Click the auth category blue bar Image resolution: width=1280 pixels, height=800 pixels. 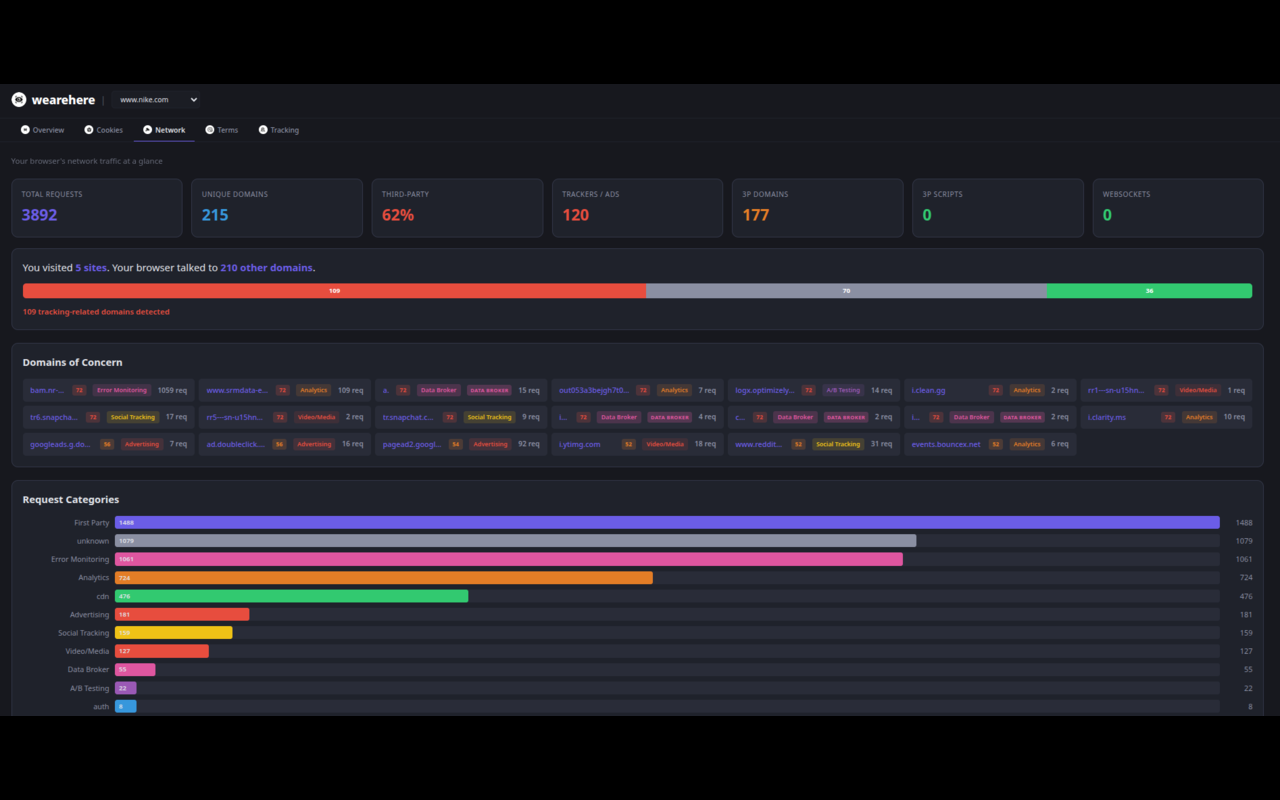tap(126, 706)
